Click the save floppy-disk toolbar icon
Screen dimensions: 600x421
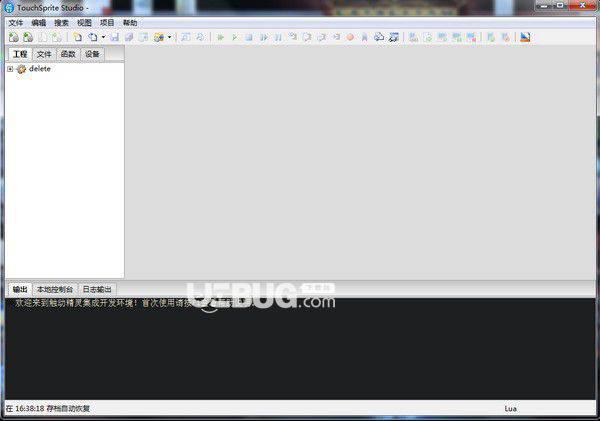(114, 37)
